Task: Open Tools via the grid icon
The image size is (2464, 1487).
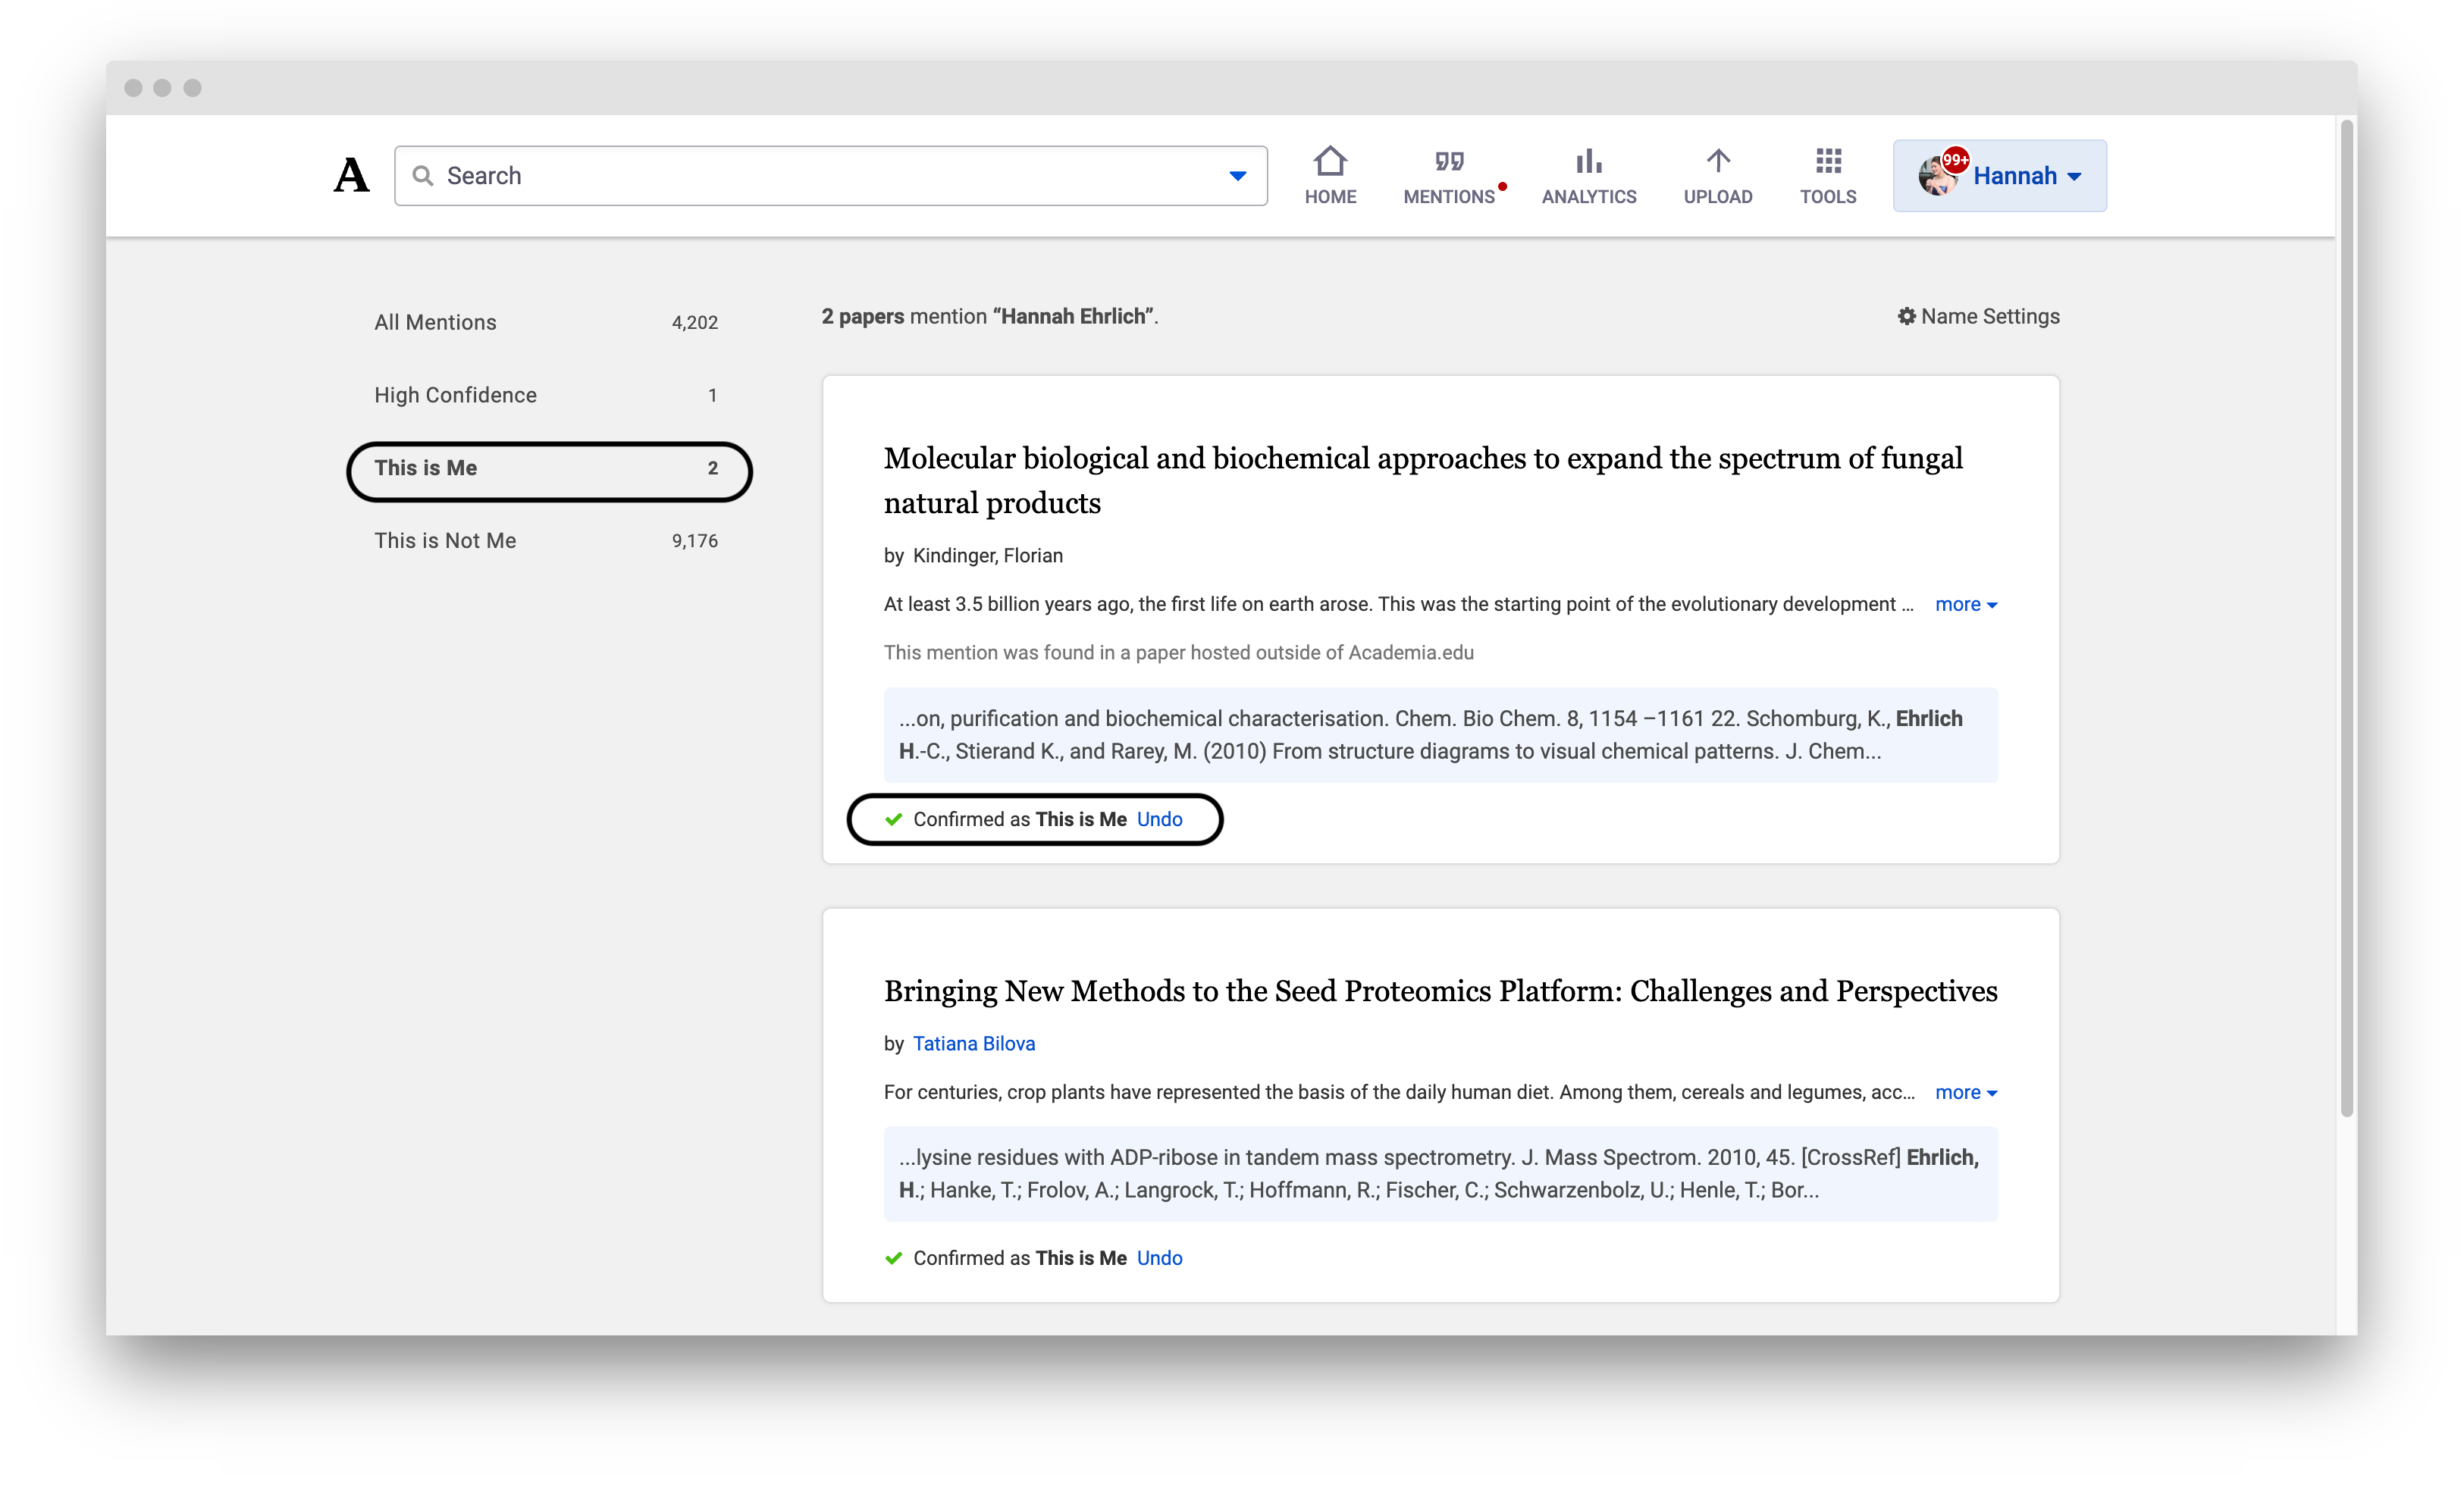Action: point(1827,161)
